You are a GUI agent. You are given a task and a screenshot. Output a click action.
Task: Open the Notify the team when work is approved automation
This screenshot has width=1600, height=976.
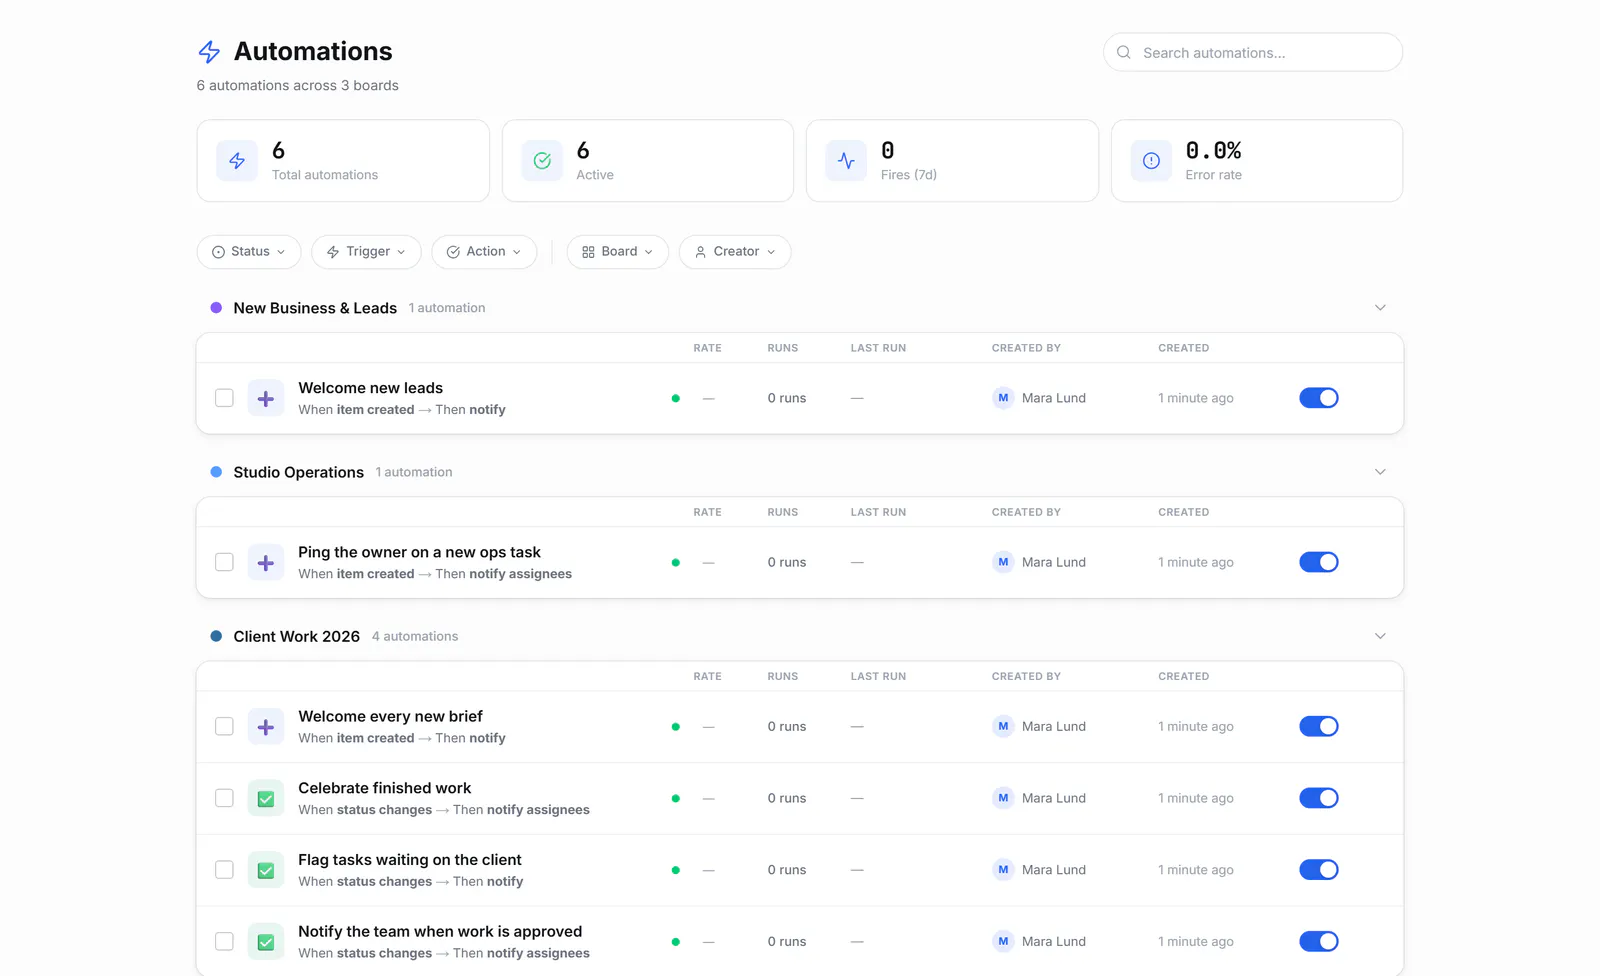(x=440, y=931)
